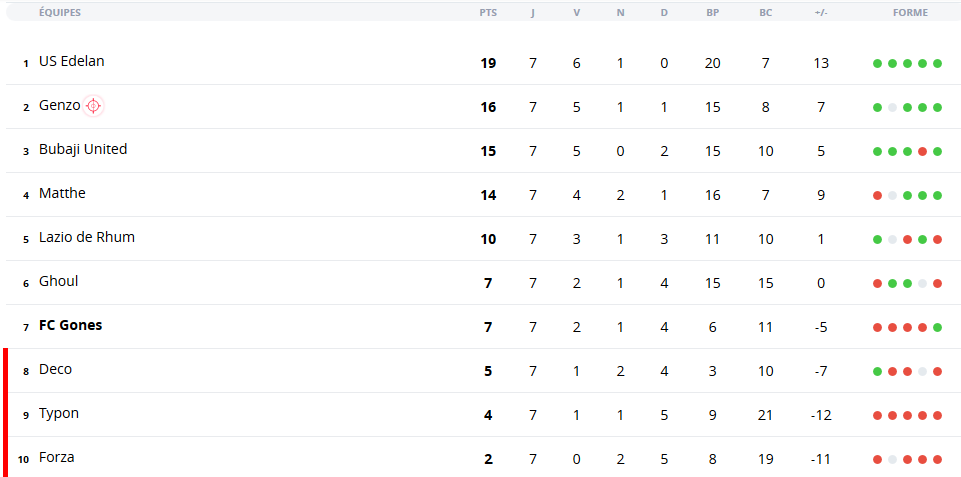The height and width of the screenshot is (477, 961).
Task: Open the Ghoul team entry
Action: pyautogui.click(x=58, y=281)
